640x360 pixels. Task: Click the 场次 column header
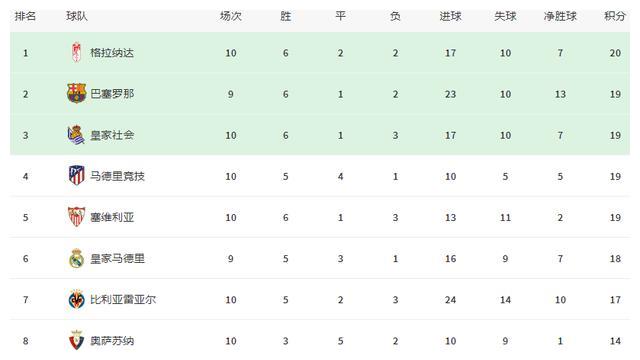click(x=231, y=16)
